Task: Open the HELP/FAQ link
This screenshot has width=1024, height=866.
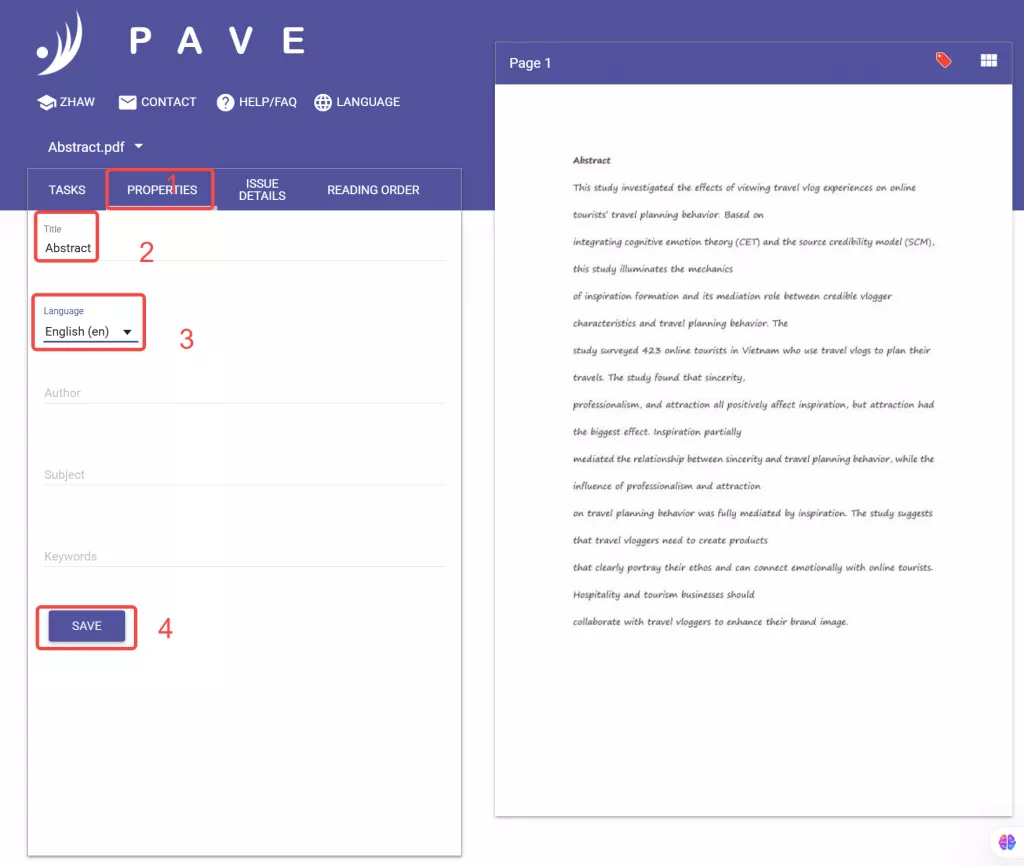Action: pyautogui.click(x=257, y=102)
